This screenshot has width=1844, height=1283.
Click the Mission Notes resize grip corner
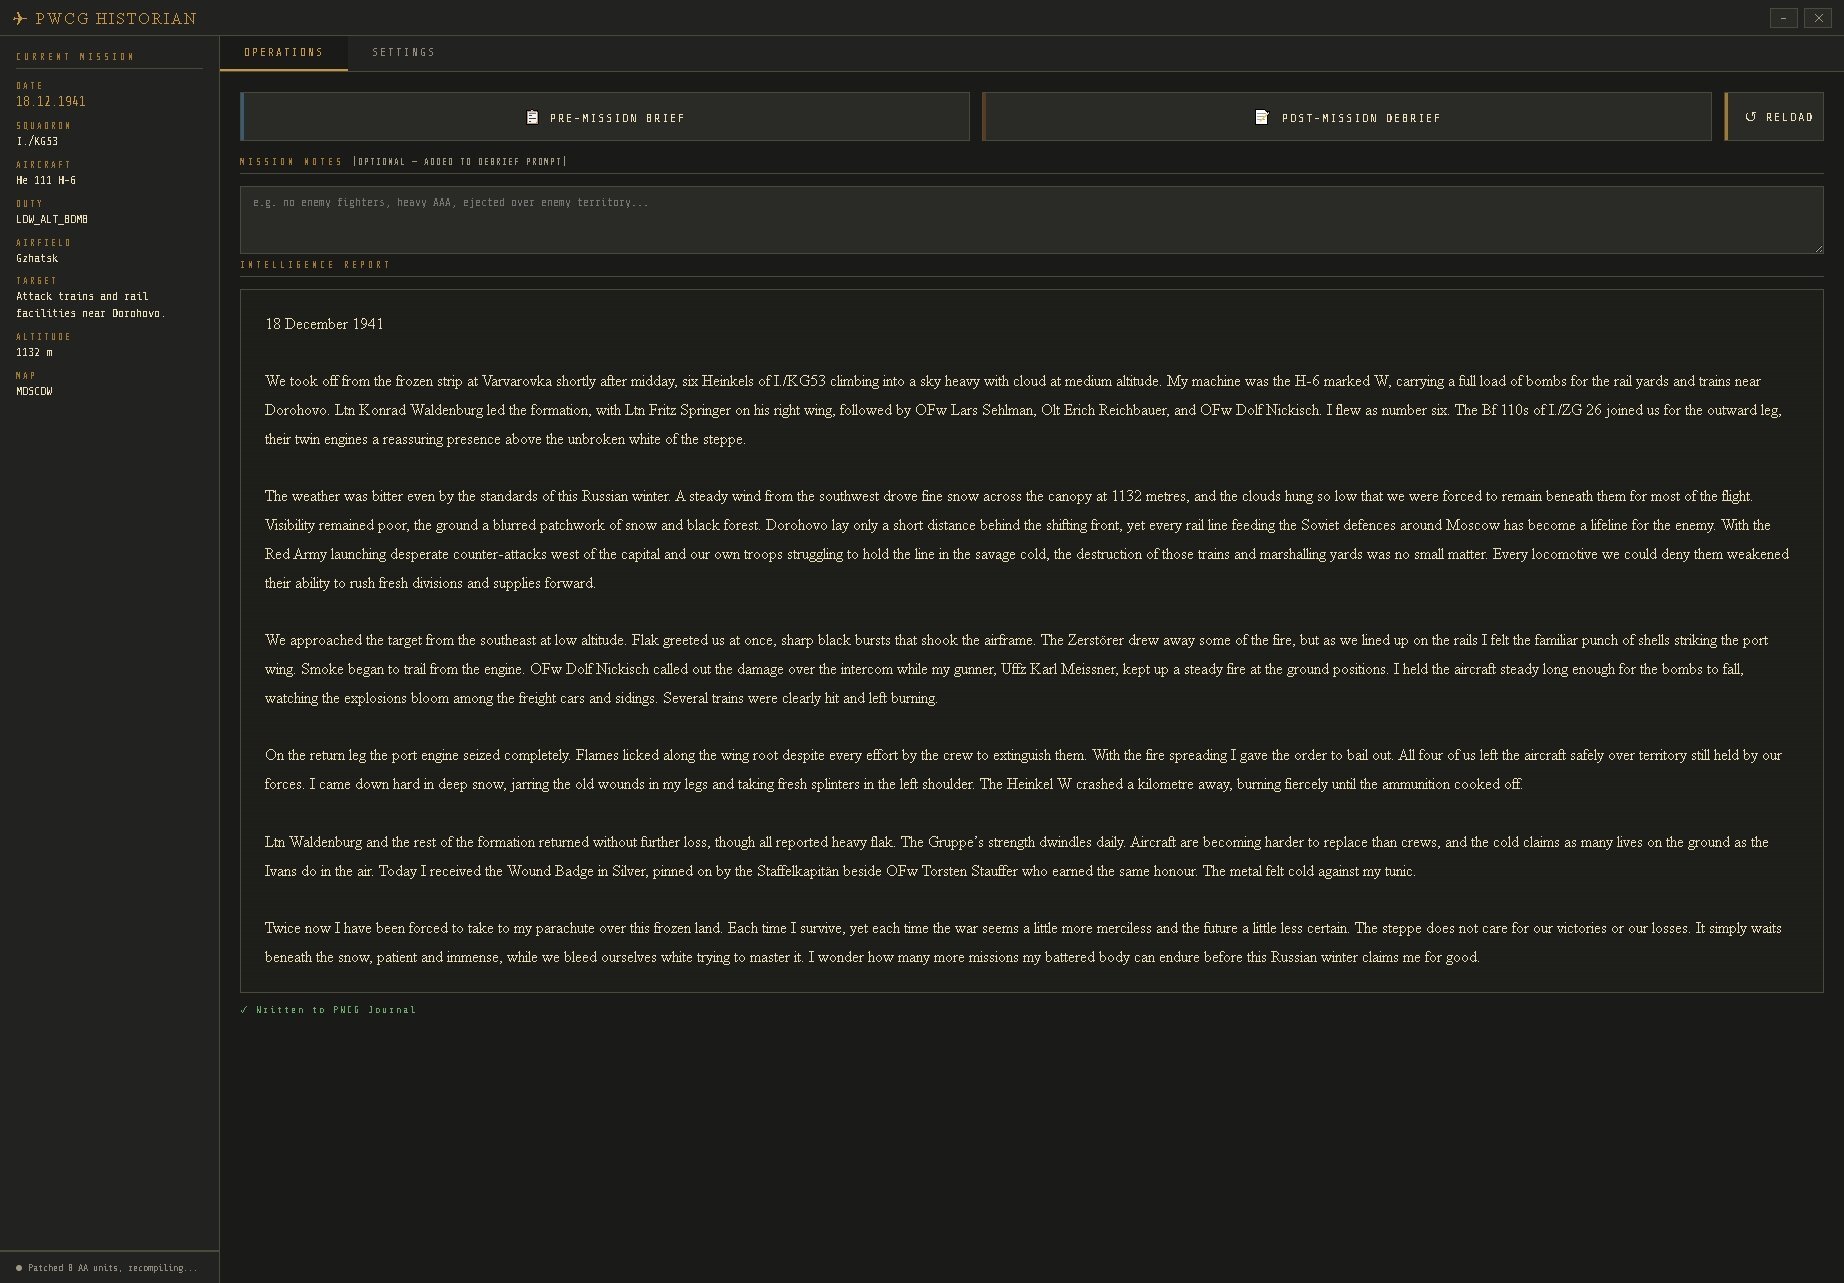coord(1818,248)
